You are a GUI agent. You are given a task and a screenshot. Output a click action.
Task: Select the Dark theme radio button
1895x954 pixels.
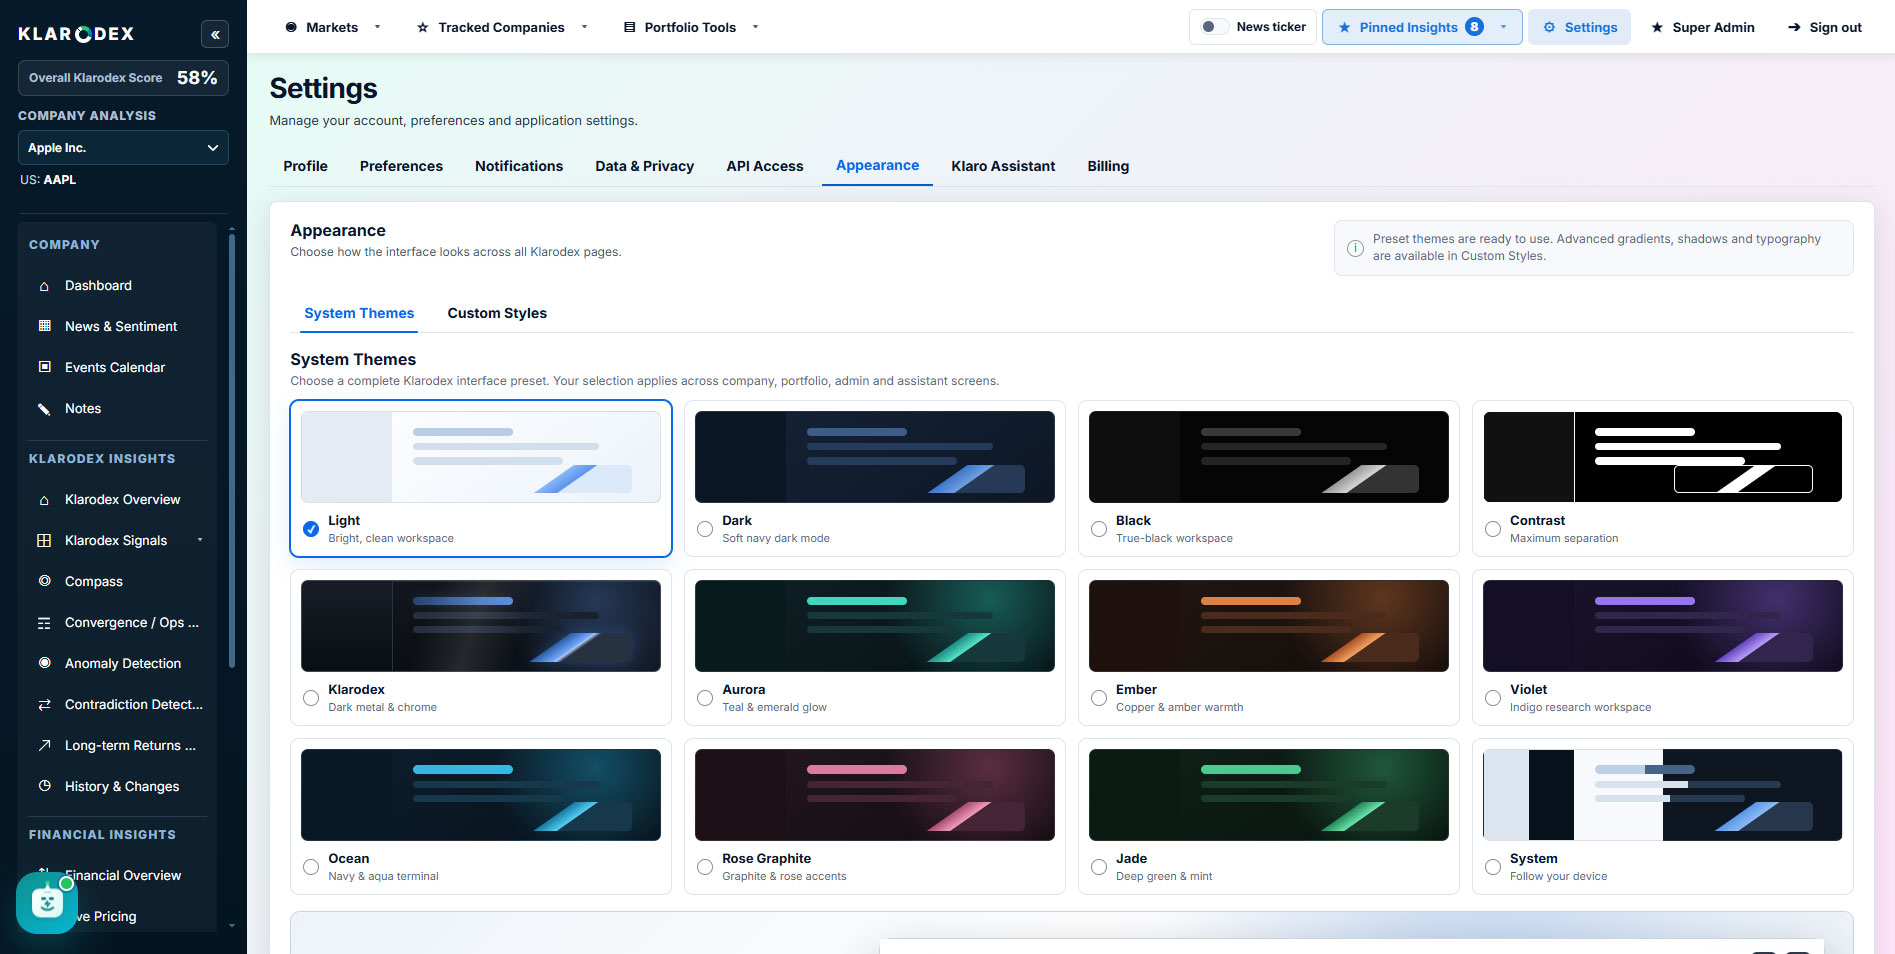click(705, 529)
